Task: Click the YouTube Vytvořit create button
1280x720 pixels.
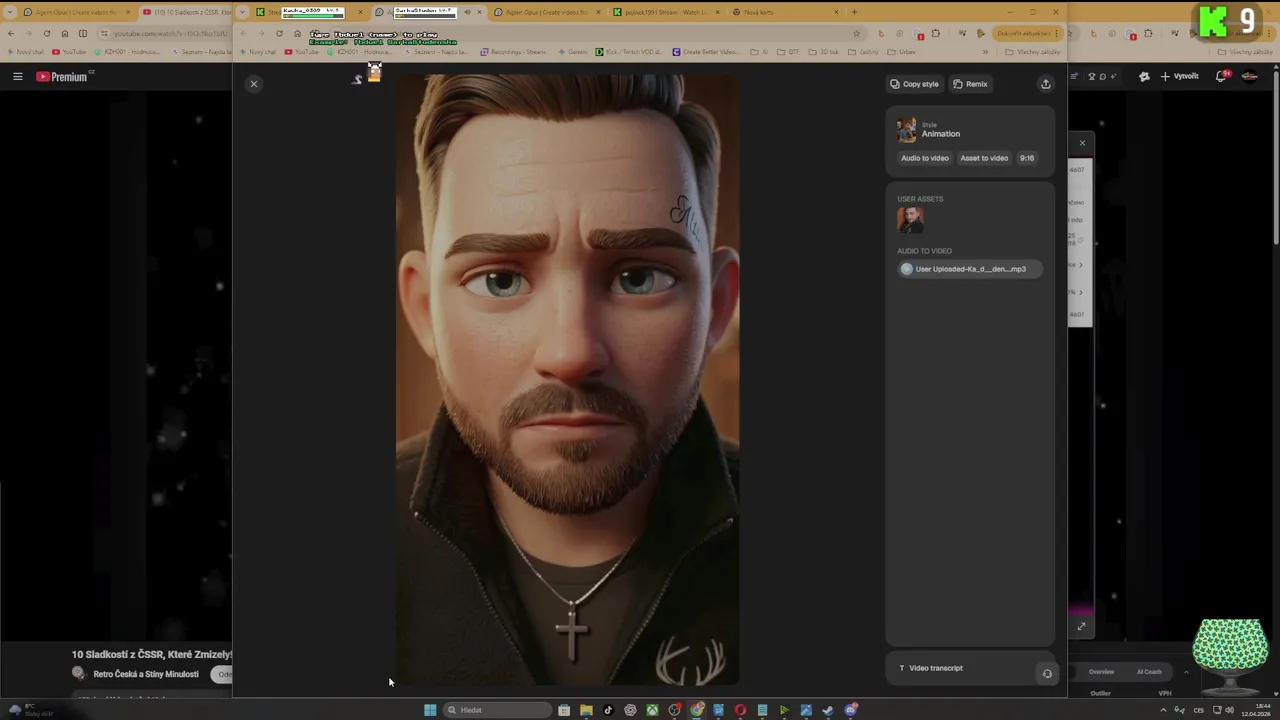Action: 1180,76
